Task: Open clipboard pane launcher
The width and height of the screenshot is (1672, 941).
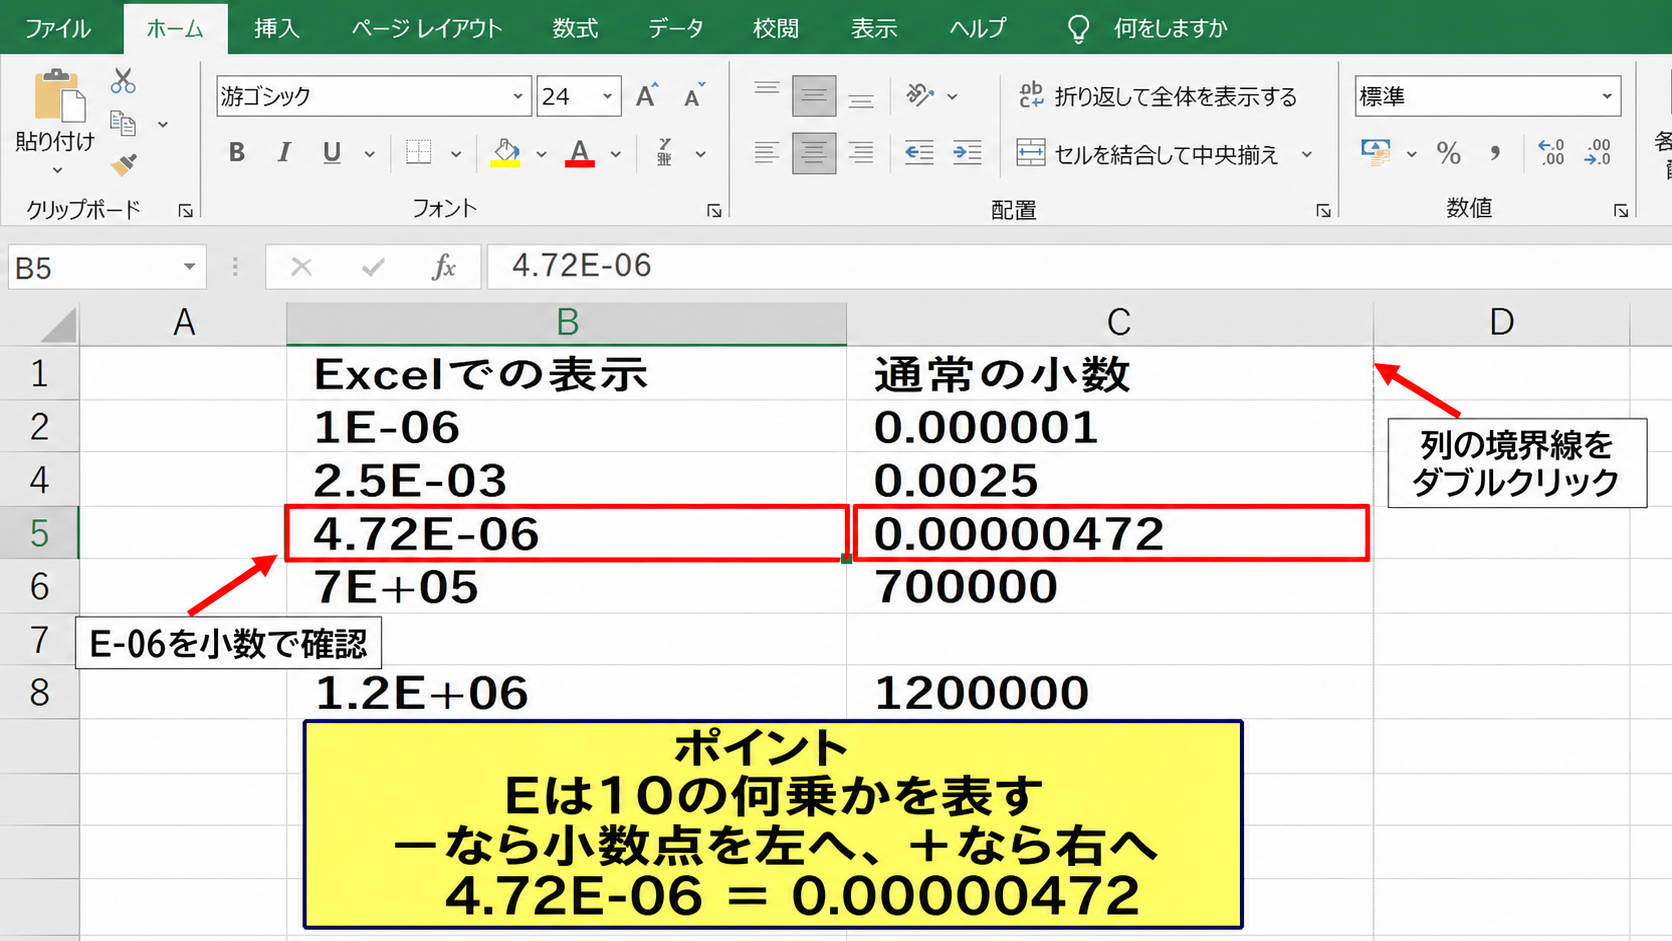Action: point(185,210)
